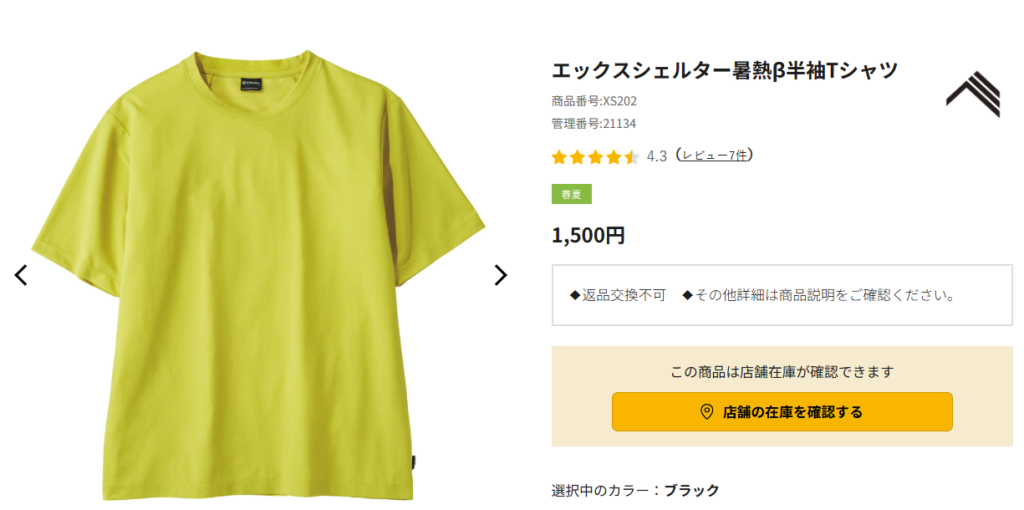Click the first rating star
1024x510 pixels.
click(559, 157)
